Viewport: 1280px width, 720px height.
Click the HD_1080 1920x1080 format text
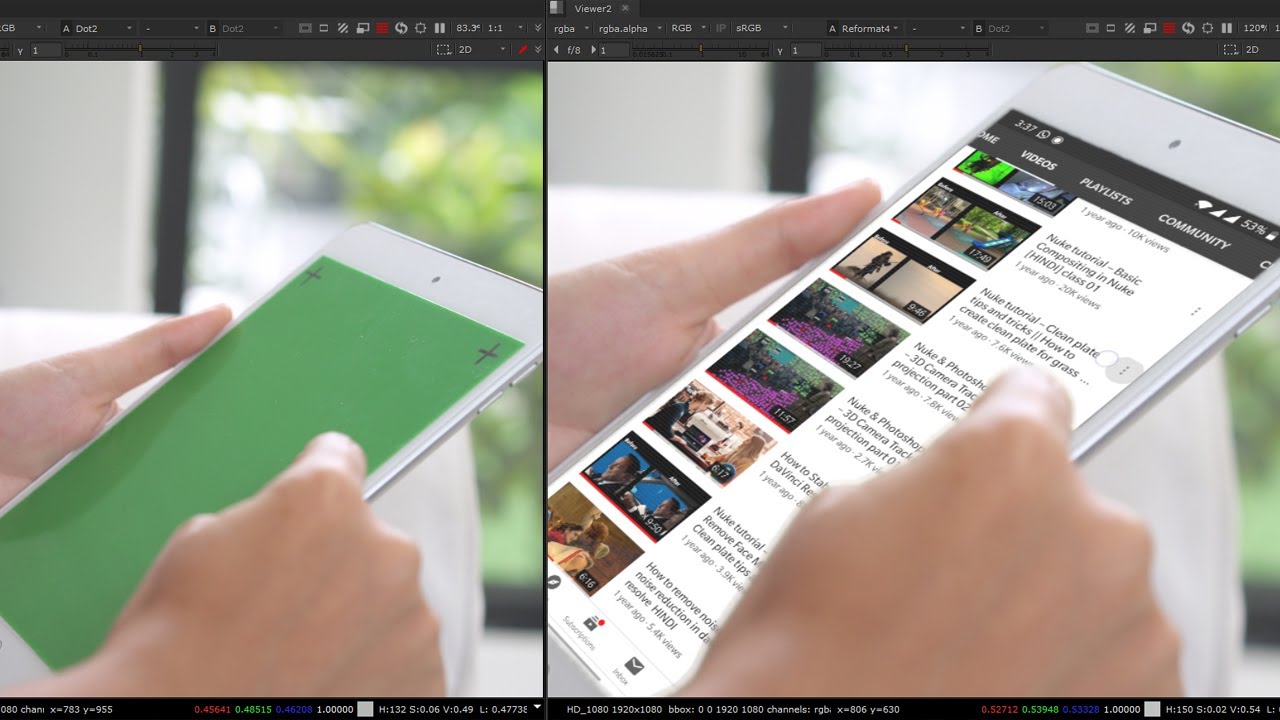click(x=612, y=709)
